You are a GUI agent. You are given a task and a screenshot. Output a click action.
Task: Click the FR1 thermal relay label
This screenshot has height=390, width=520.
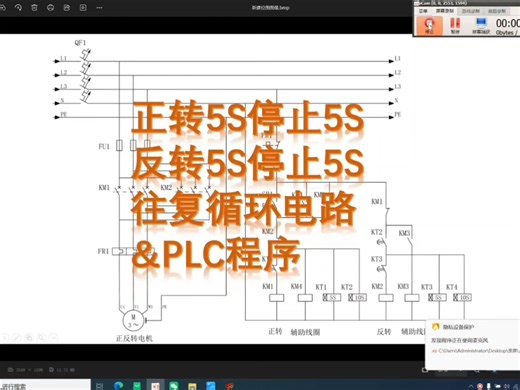coord(103,251)
